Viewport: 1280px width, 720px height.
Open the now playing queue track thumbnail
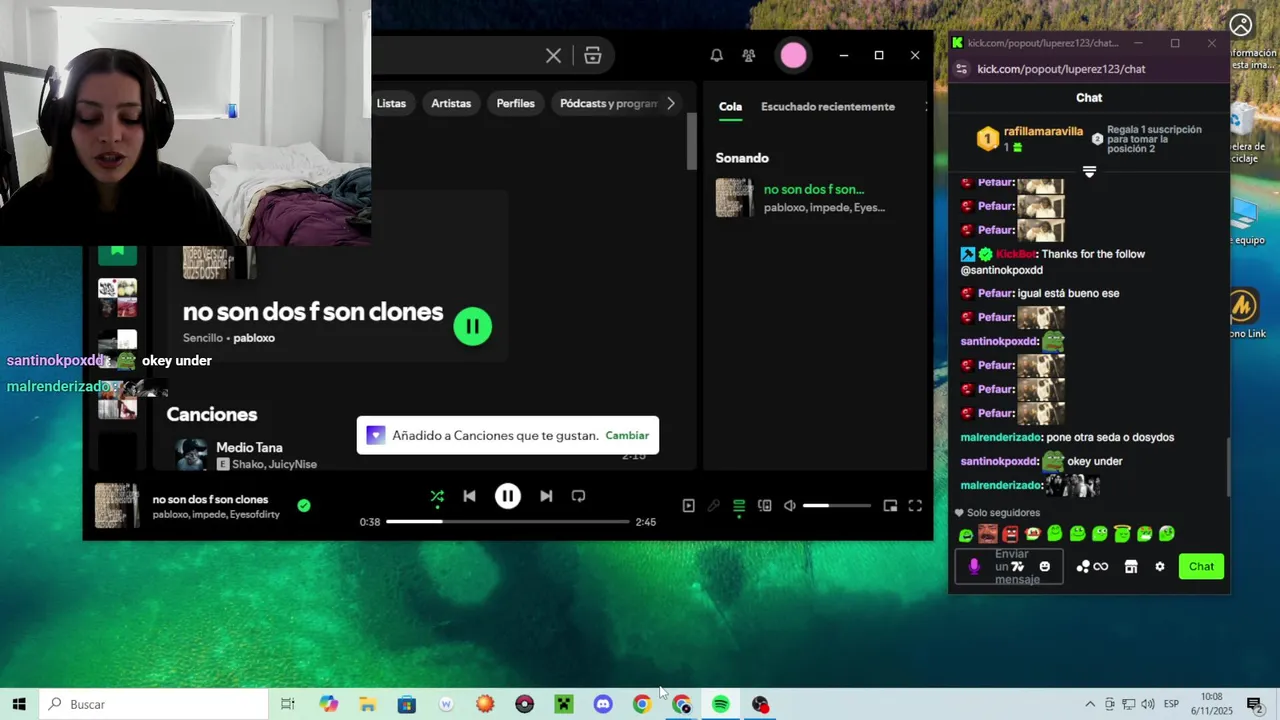pyautogui.click(x=734, y=198)
